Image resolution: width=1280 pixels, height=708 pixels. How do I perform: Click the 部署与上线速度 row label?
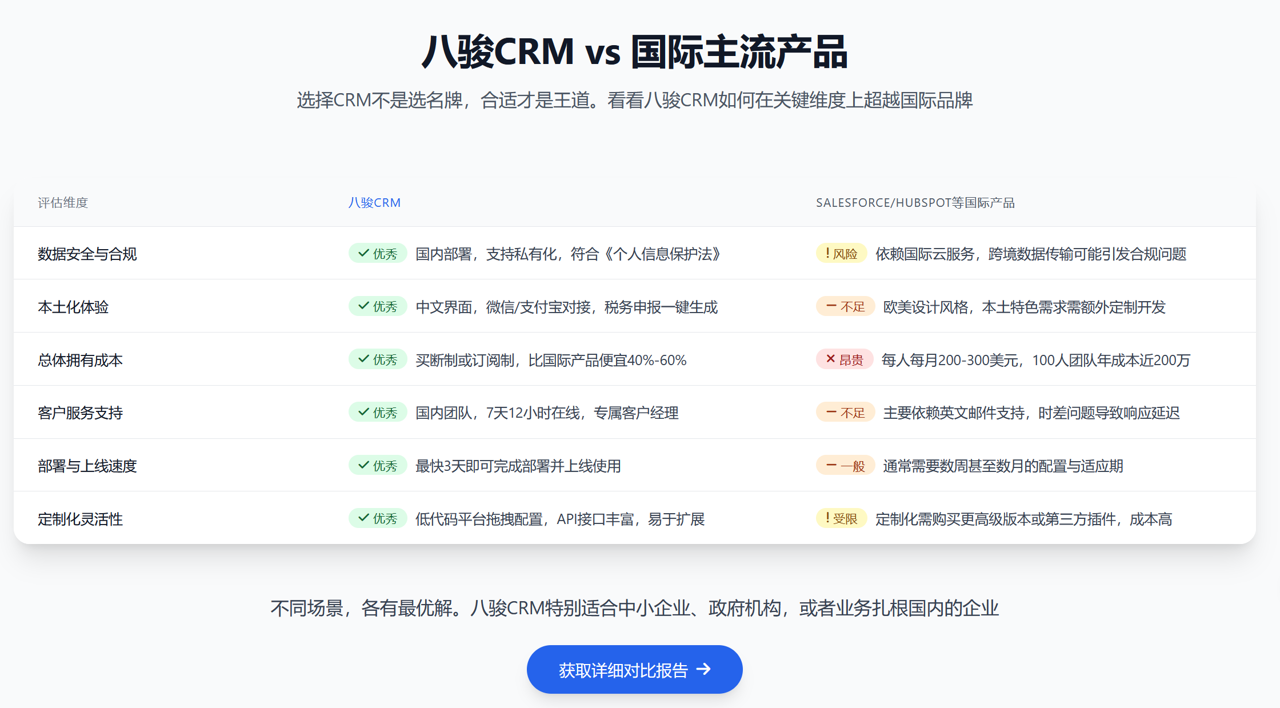click(87, 466)
